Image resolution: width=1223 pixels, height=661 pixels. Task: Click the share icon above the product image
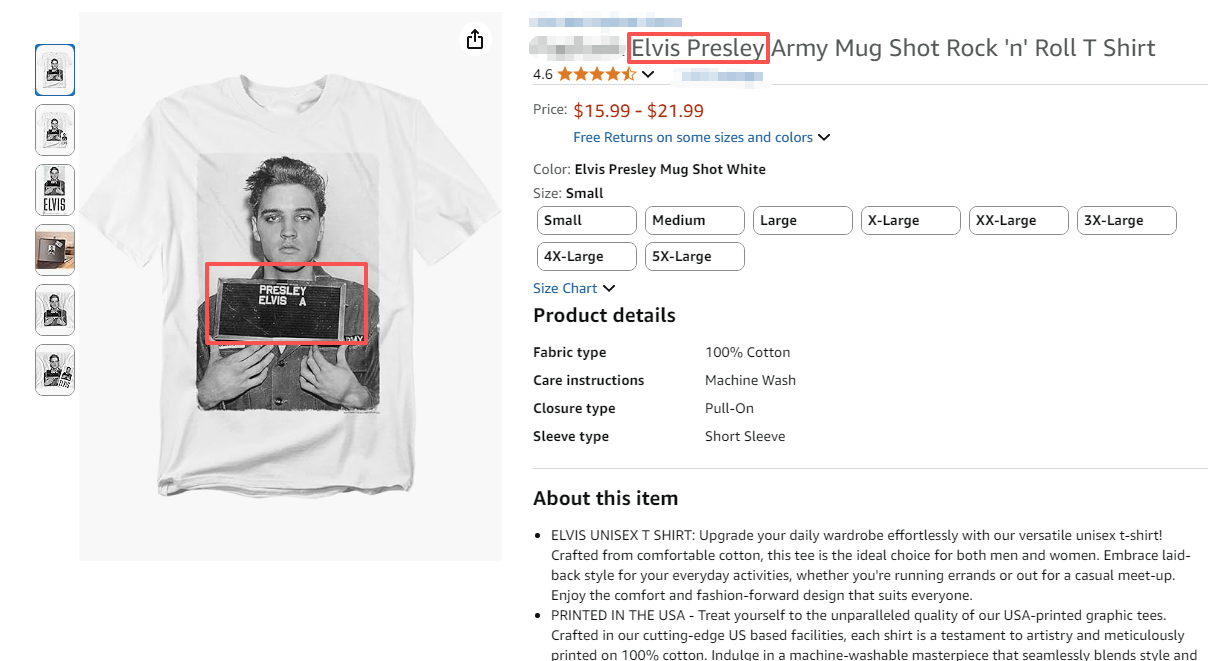pos(475,39)
